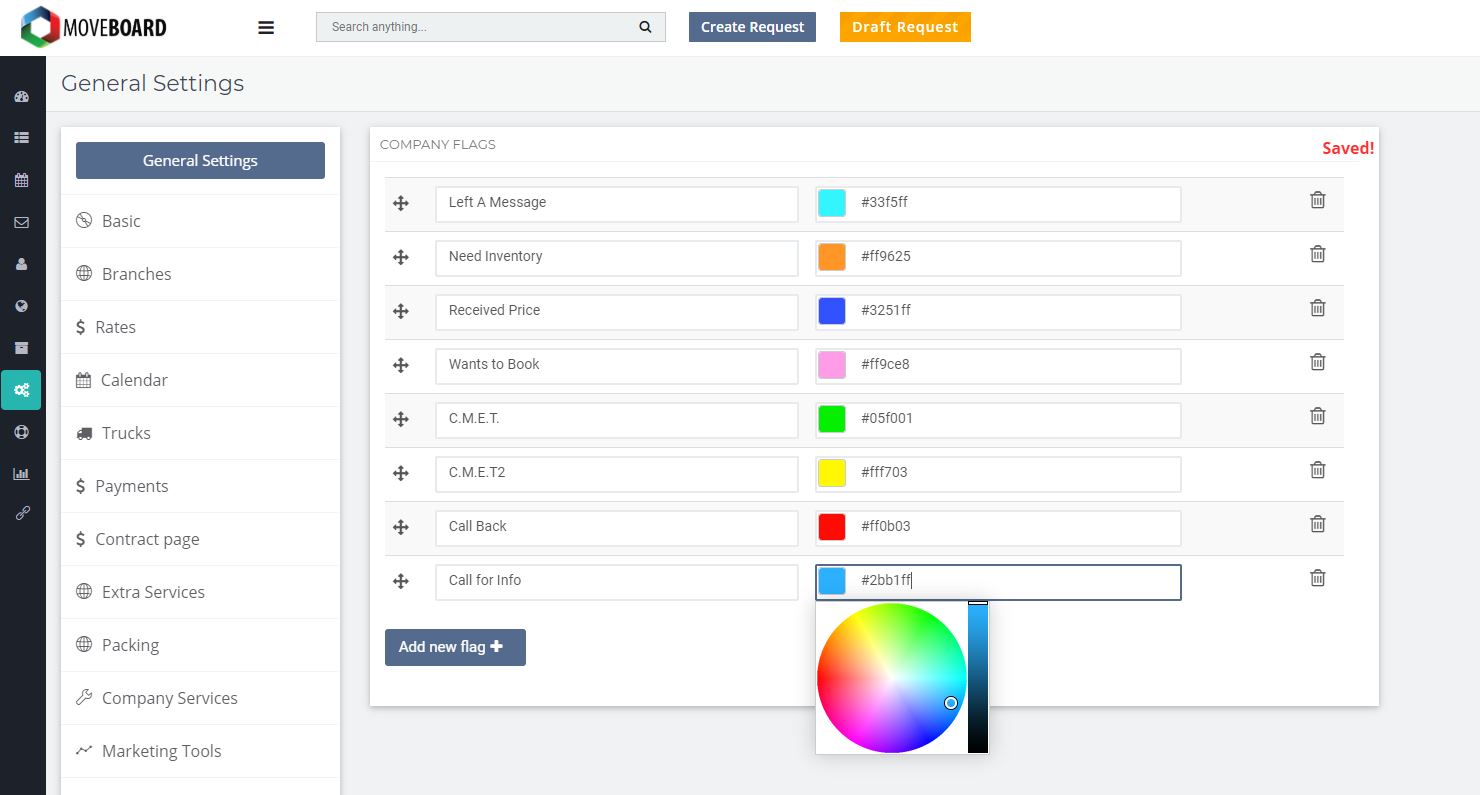
Task: Open the user profile icon in sidebar
Action: (x=21, y=264)
